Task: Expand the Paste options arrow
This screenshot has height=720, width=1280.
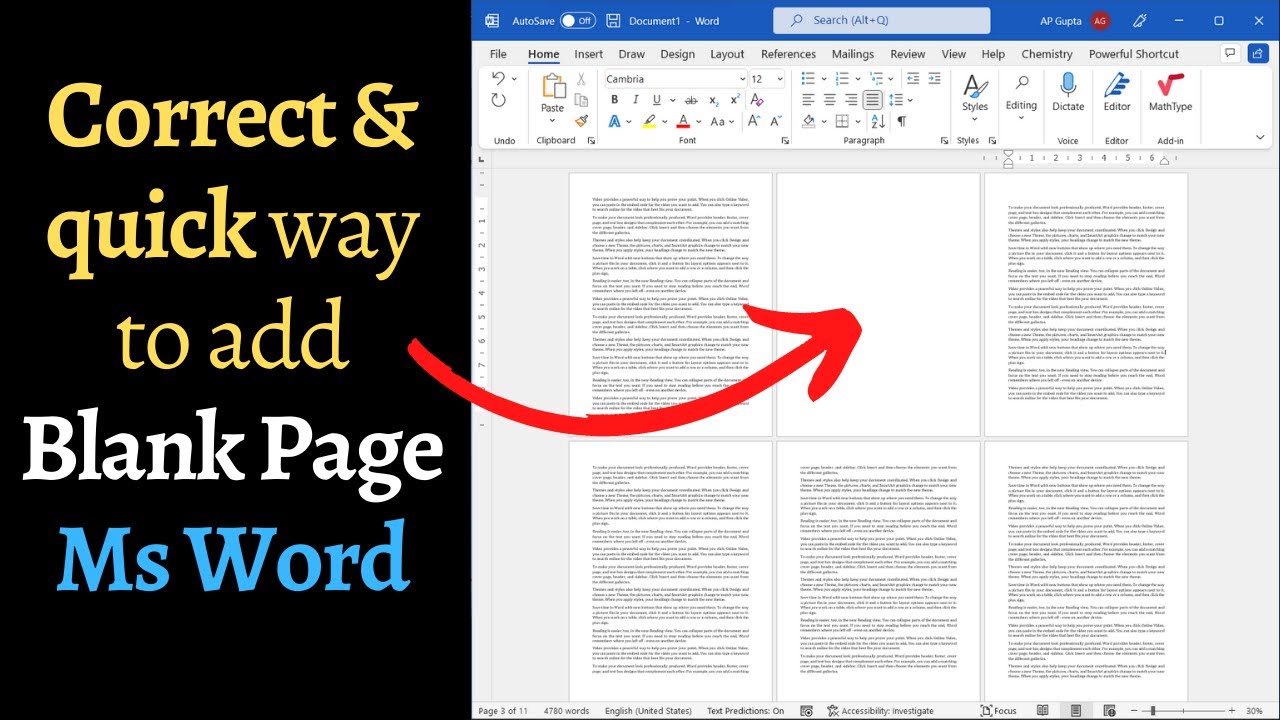Action: point(552,121)
